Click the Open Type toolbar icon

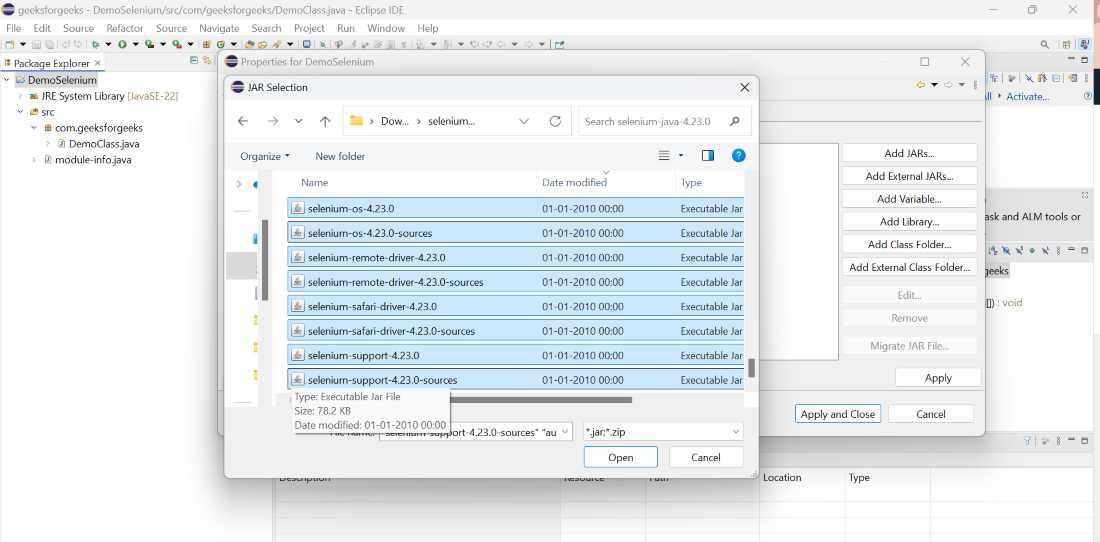point(249,44)
